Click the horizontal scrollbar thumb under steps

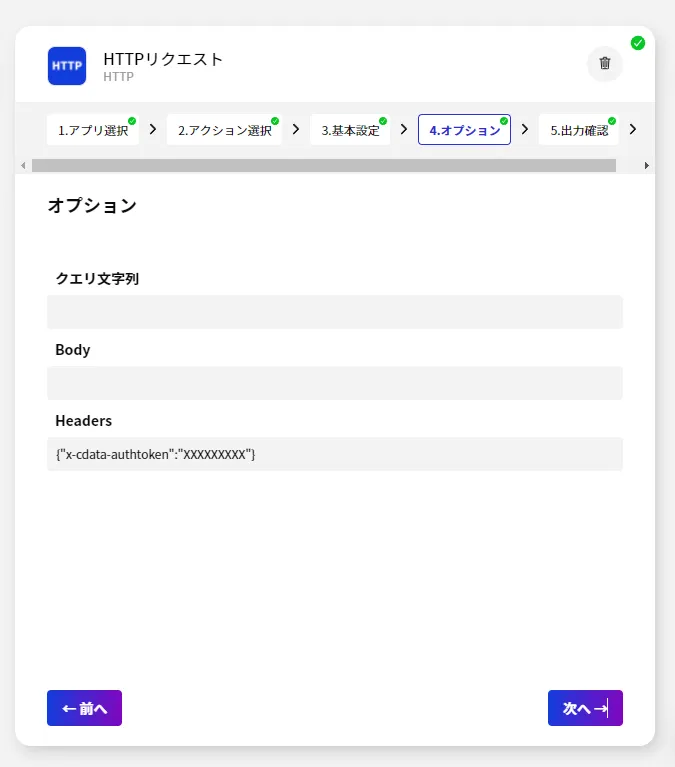(x=324, y=165)
